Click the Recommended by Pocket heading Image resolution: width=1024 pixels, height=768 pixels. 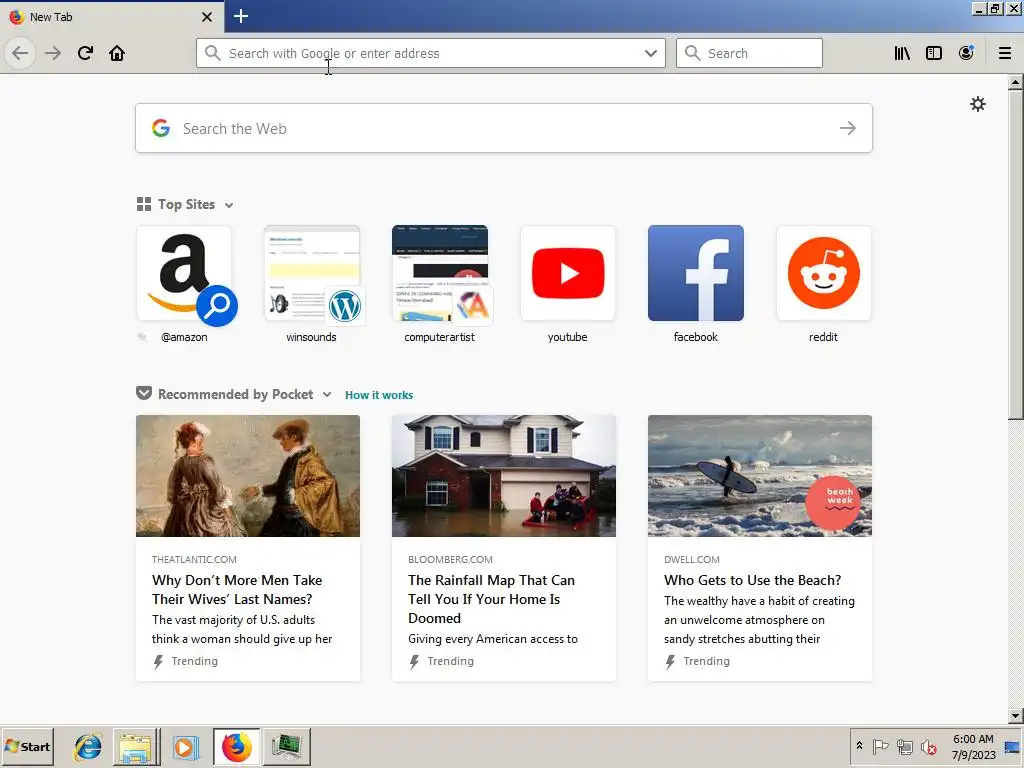coord(236,394)
